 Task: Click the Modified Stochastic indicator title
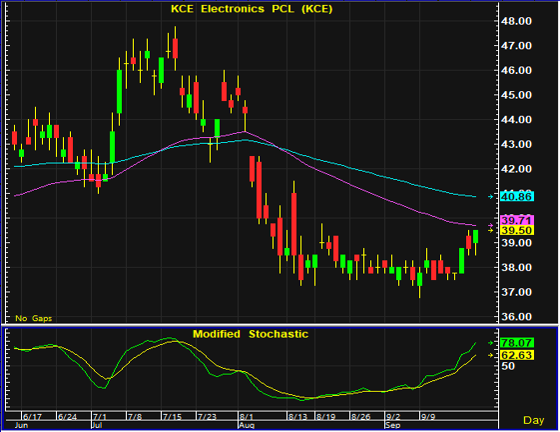[250, 334]
